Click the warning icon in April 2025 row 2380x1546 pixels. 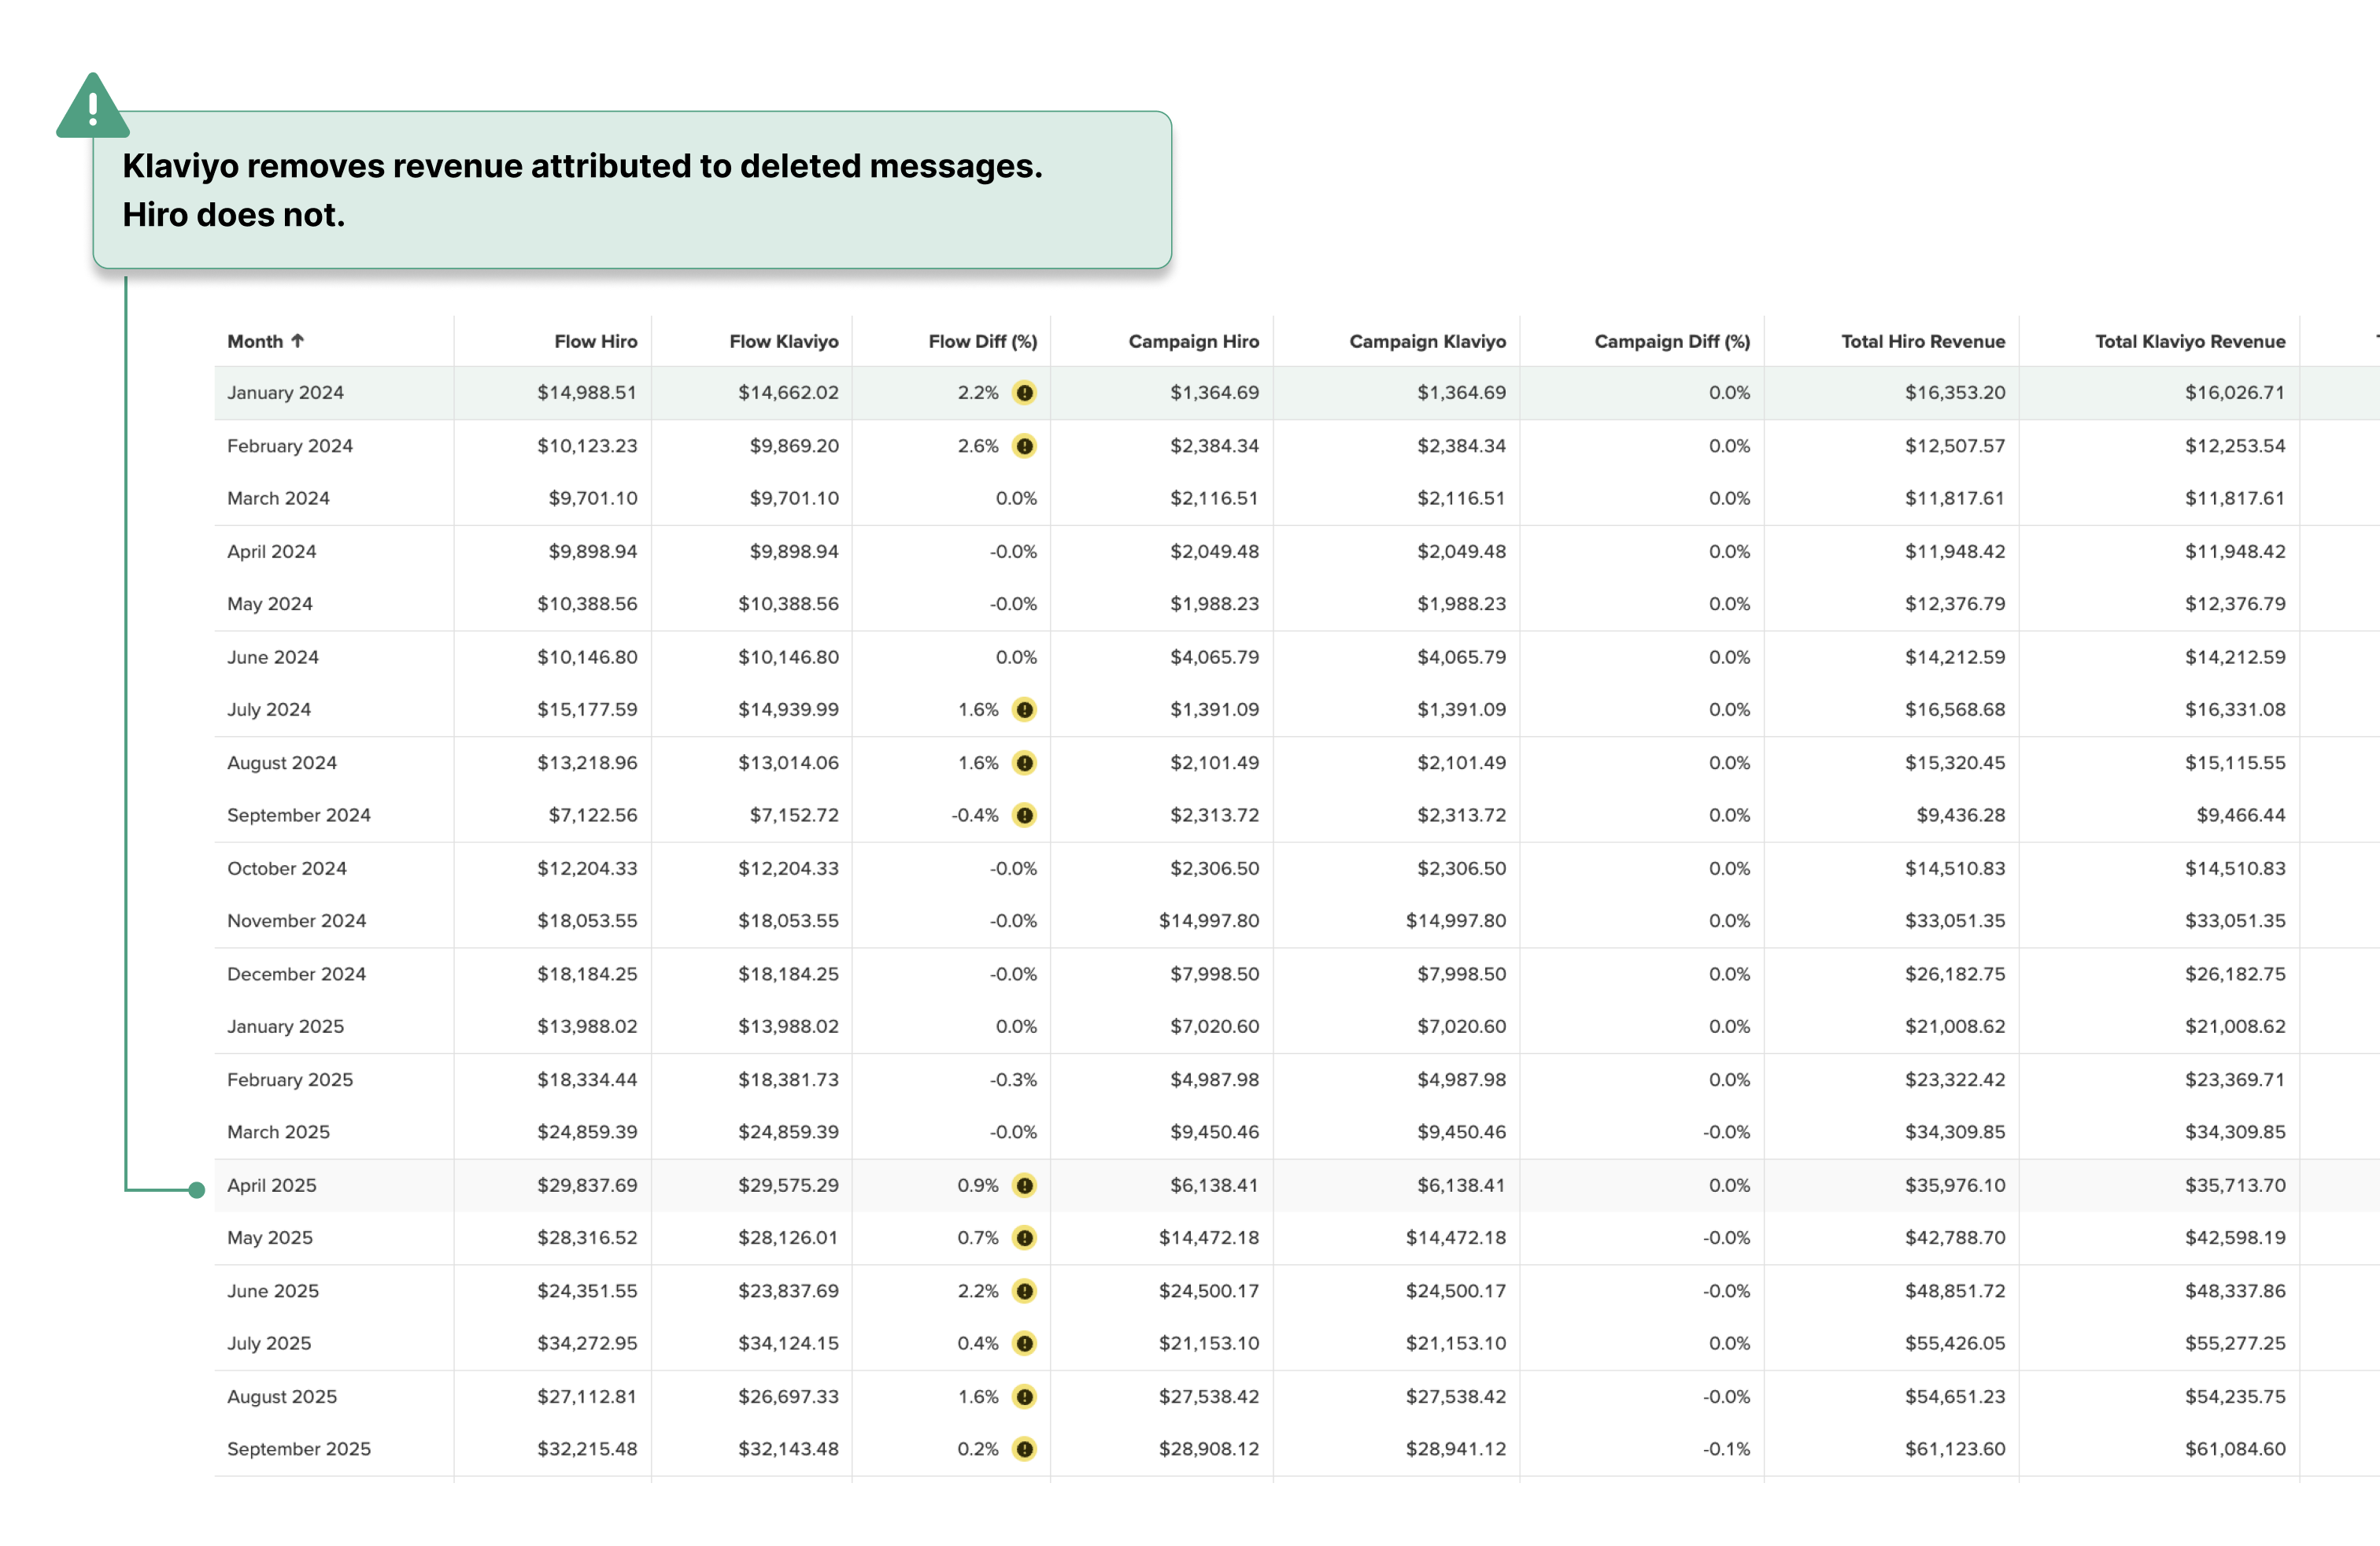click(x=1024, y=1186)
